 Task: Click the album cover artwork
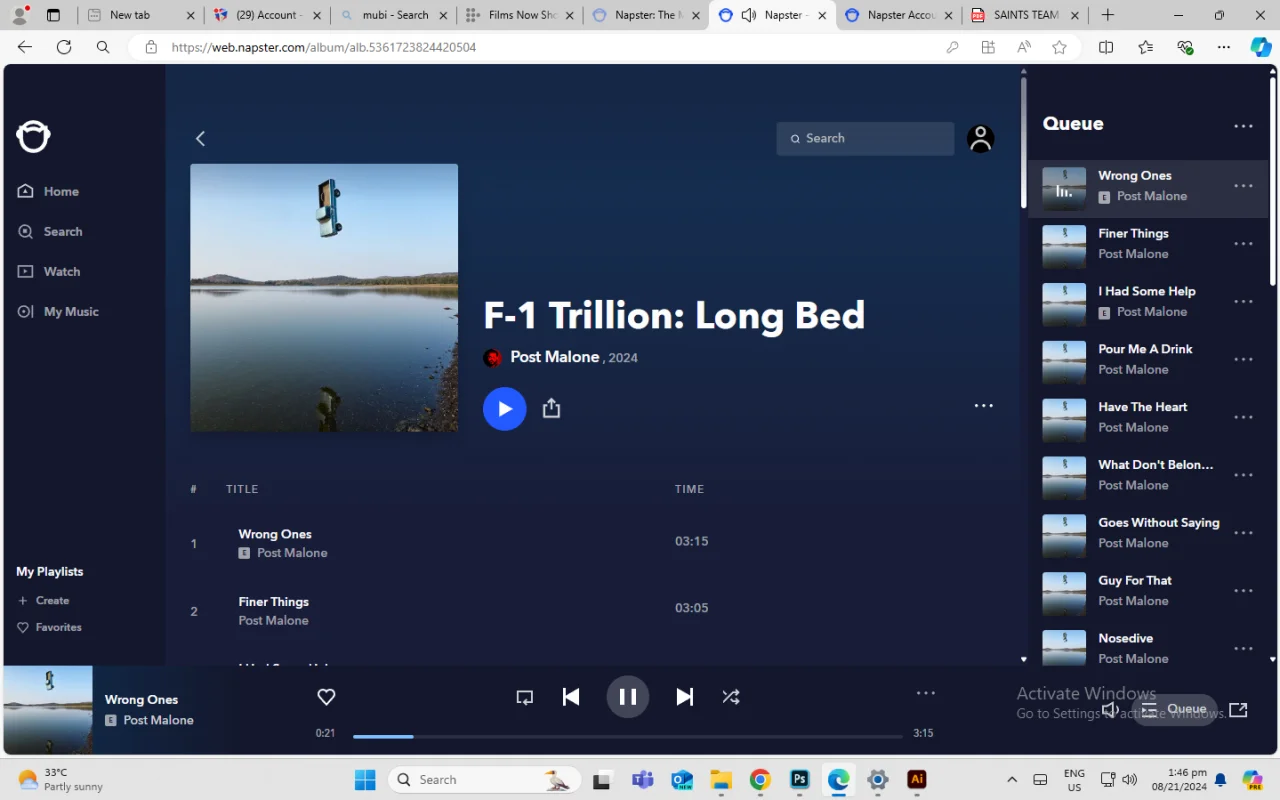pyautogui.click(x=324, y=298)
